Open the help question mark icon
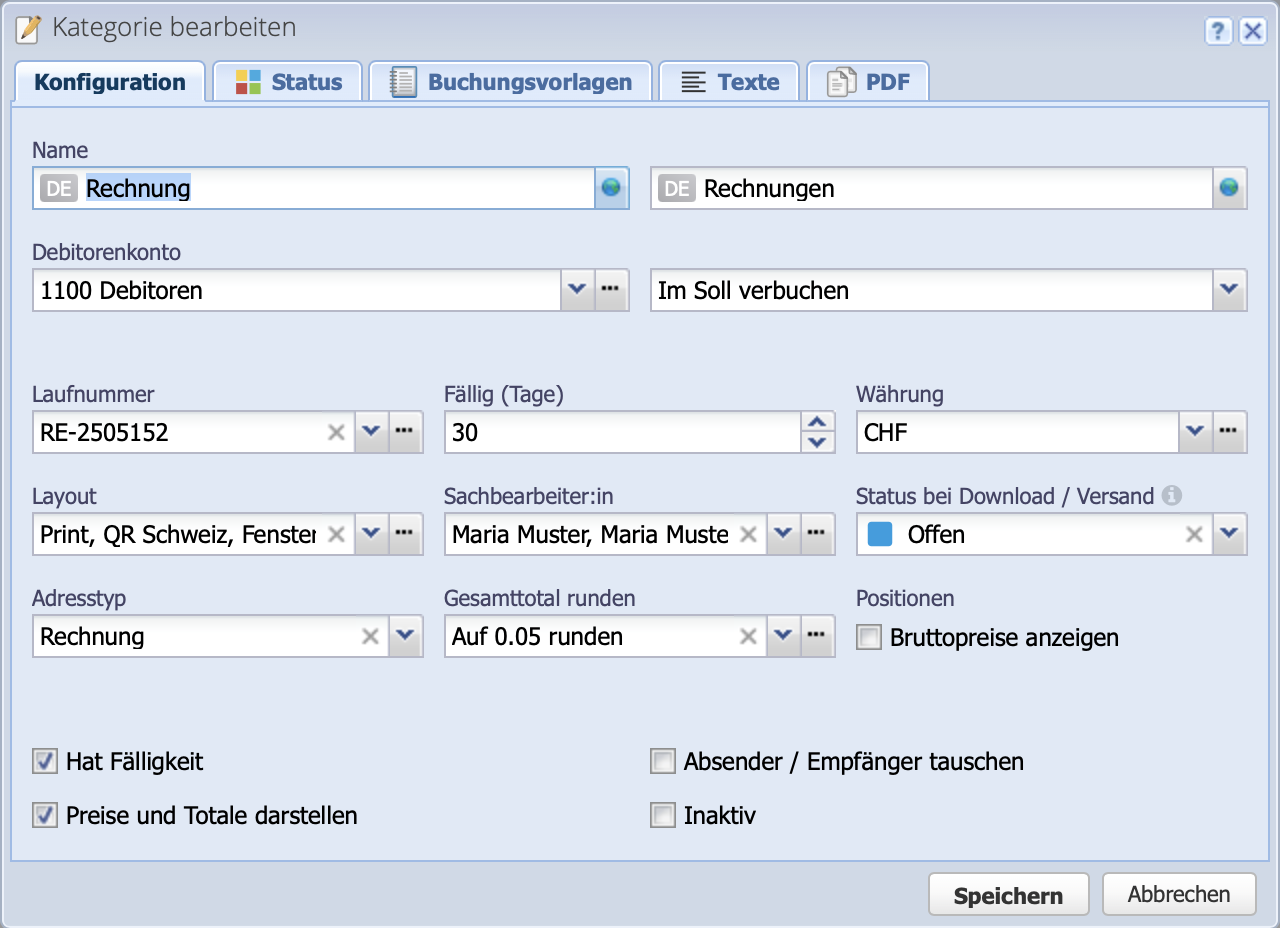 [1218, 32]
